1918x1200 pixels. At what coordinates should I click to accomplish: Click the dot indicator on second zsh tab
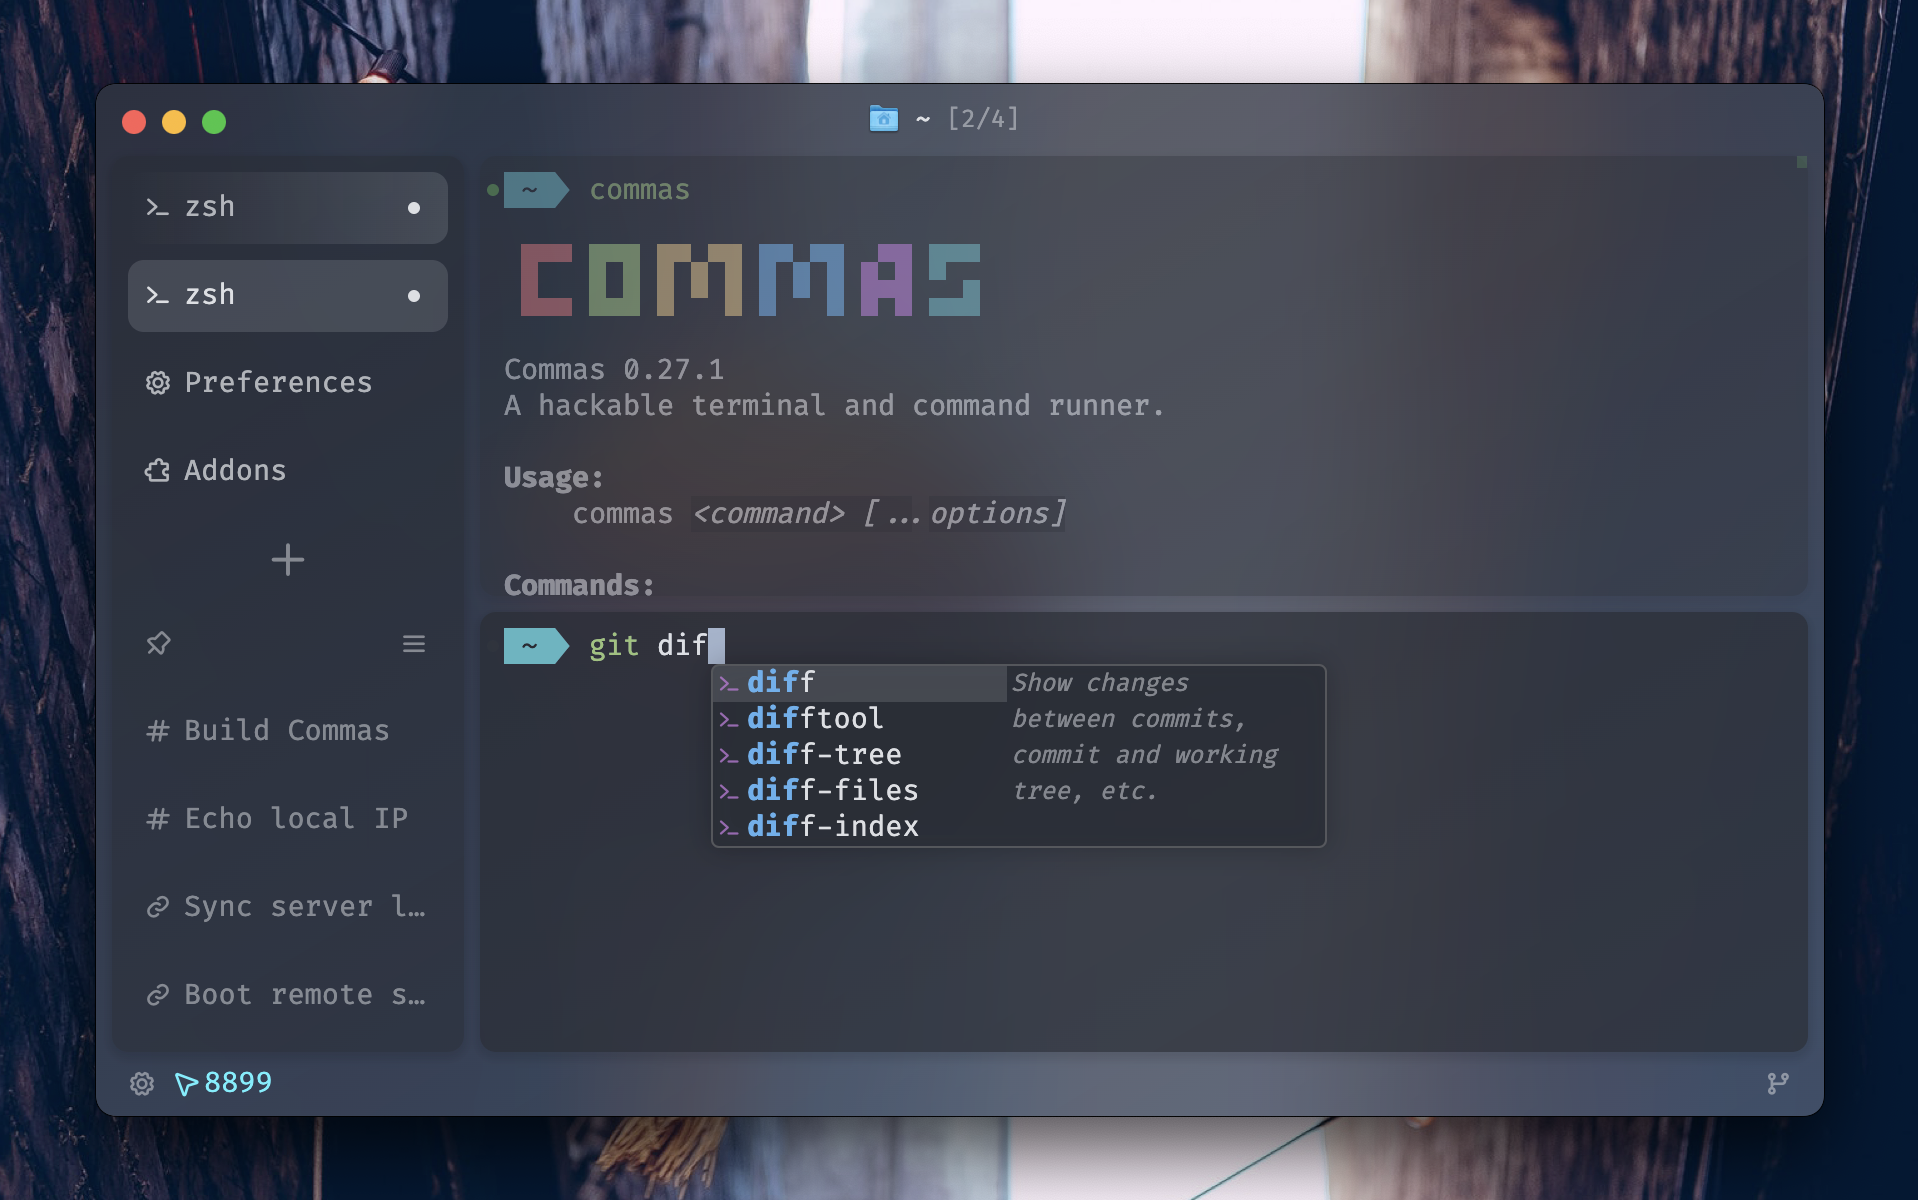click(412, 295)
